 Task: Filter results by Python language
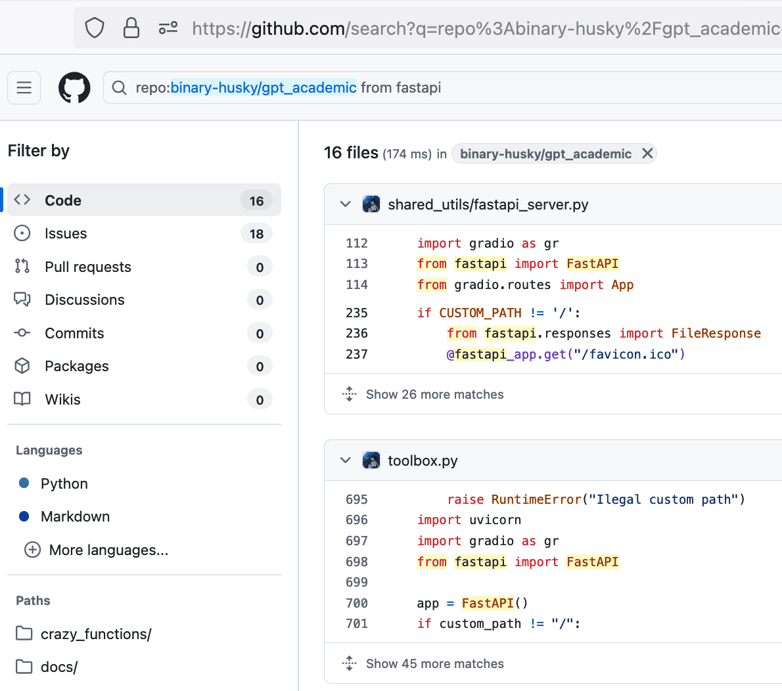pos(64,483)
